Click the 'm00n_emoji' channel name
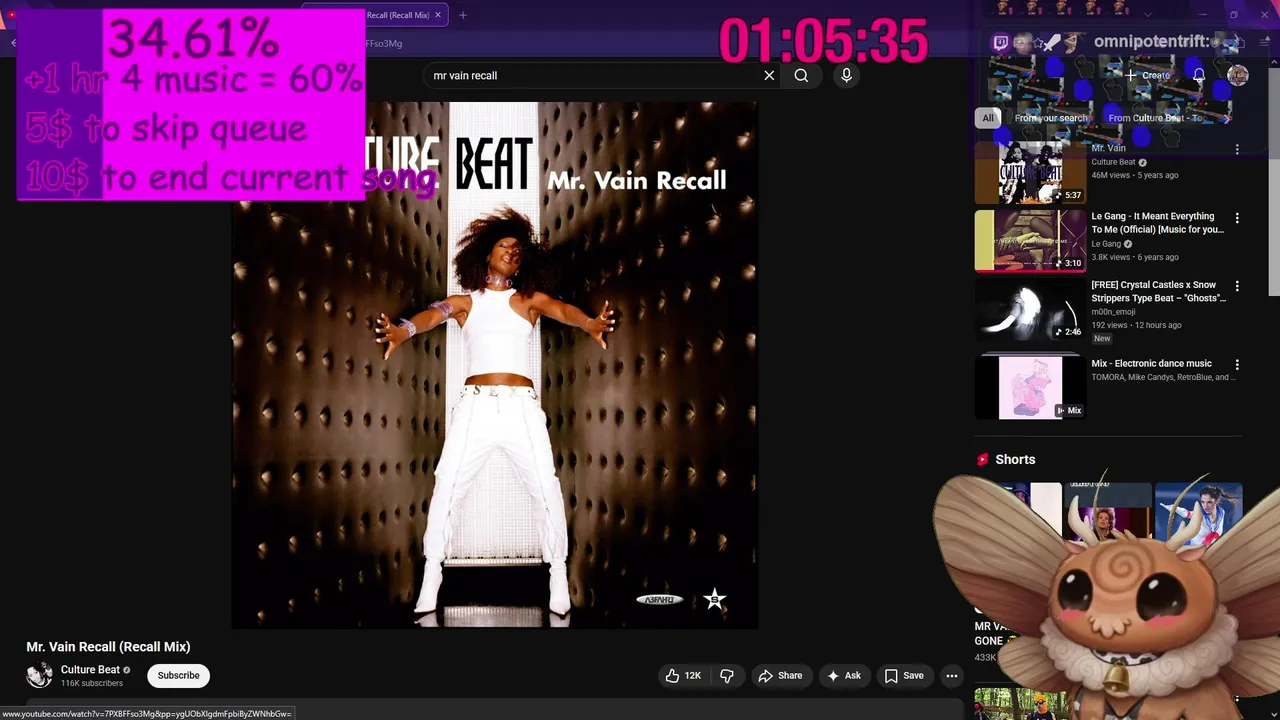This screenshot has height=720, width=1280. (x=1113, y=312)
